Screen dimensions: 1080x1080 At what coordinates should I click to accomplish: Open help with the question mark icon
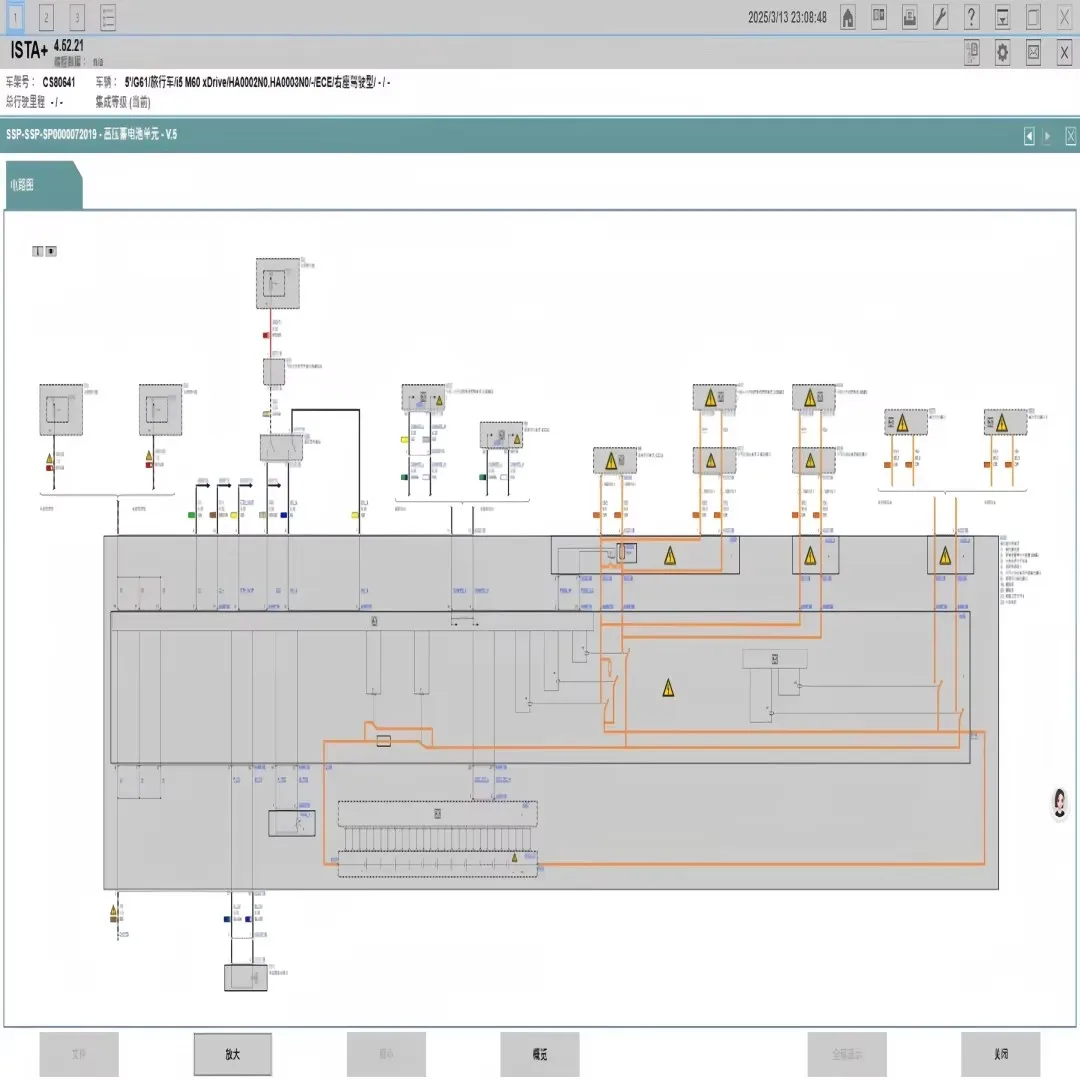point(971,17)
